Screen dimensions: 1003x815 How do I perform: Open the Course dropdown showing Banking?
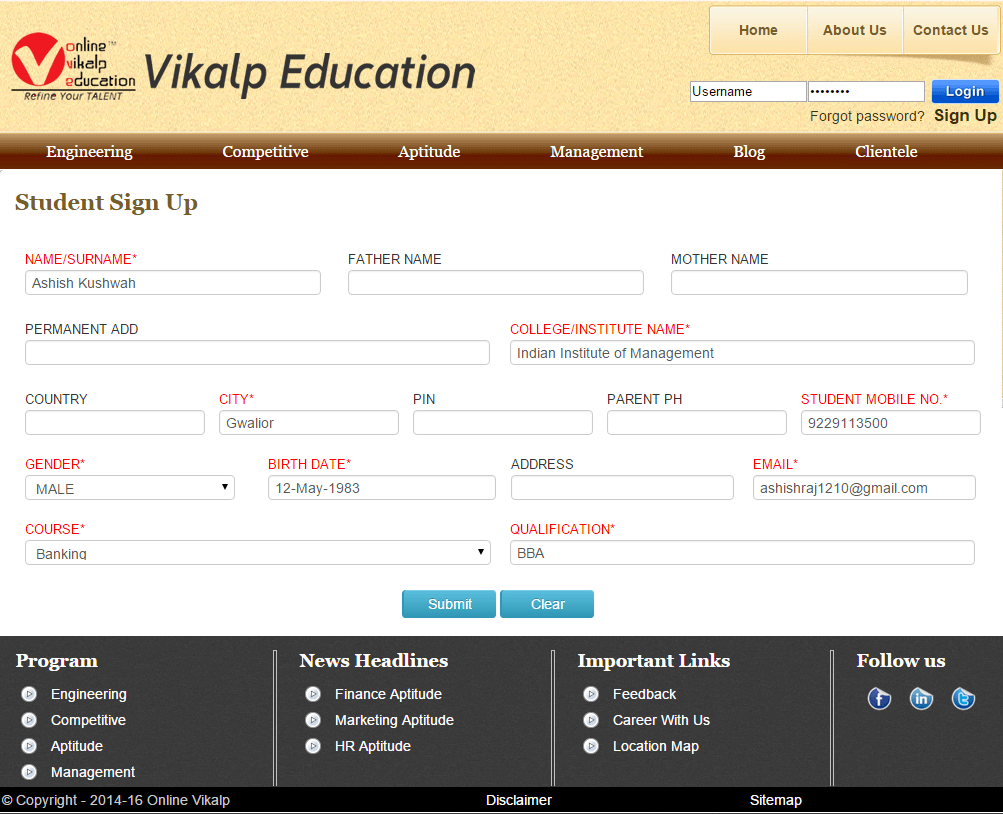(x=258, y=553)
